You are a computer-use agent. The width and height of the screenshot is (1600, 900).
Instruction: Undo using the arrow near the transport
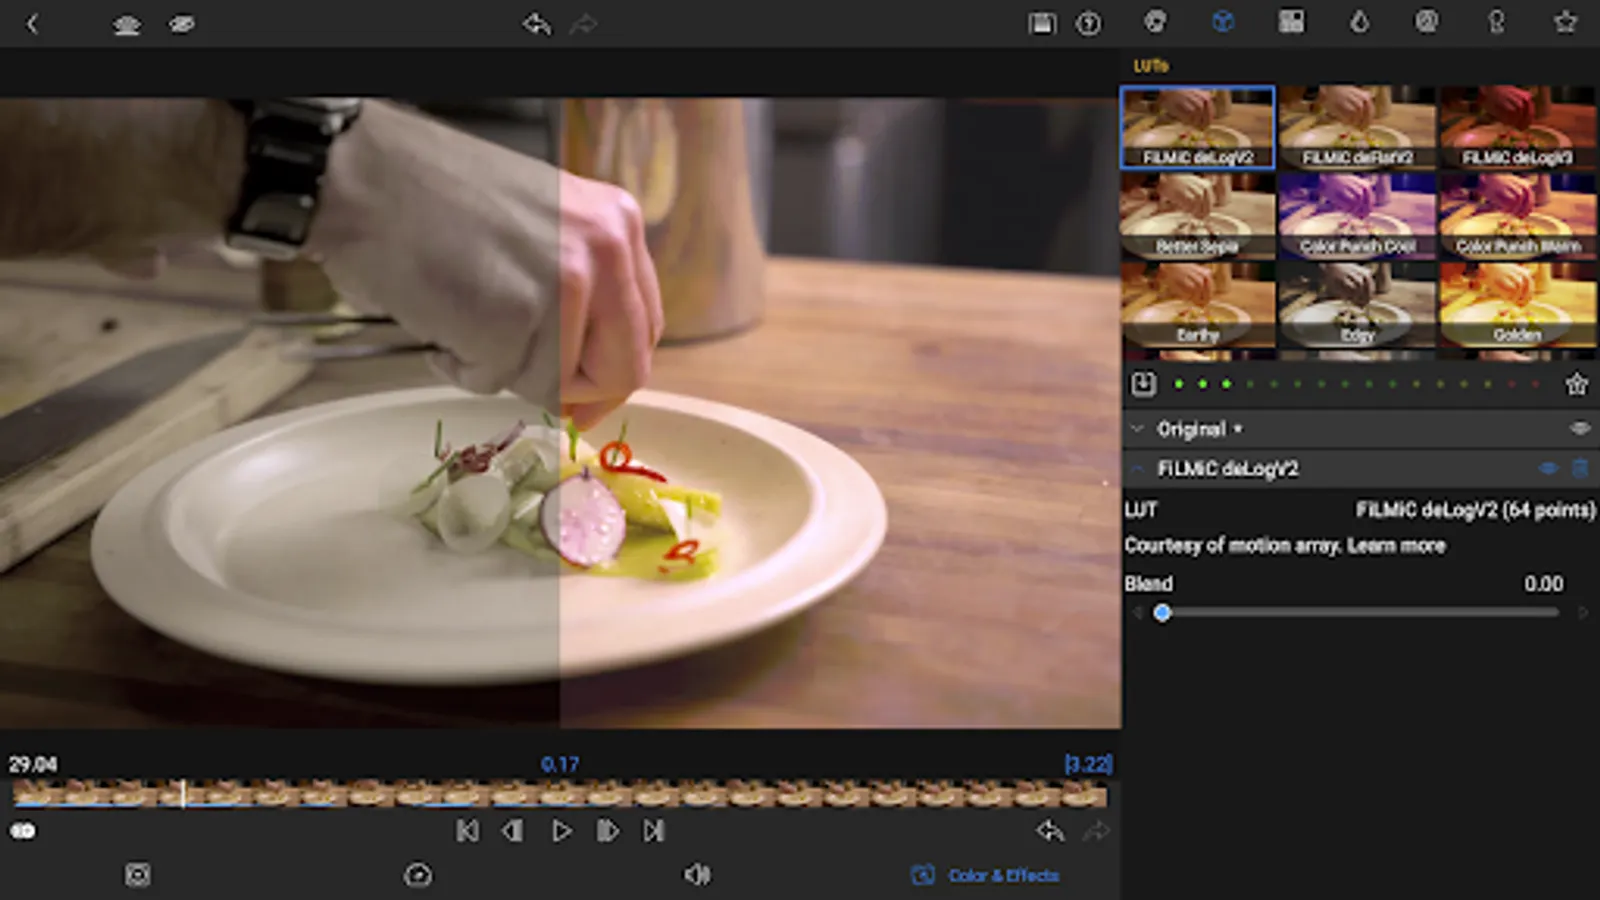point(1049,831)
